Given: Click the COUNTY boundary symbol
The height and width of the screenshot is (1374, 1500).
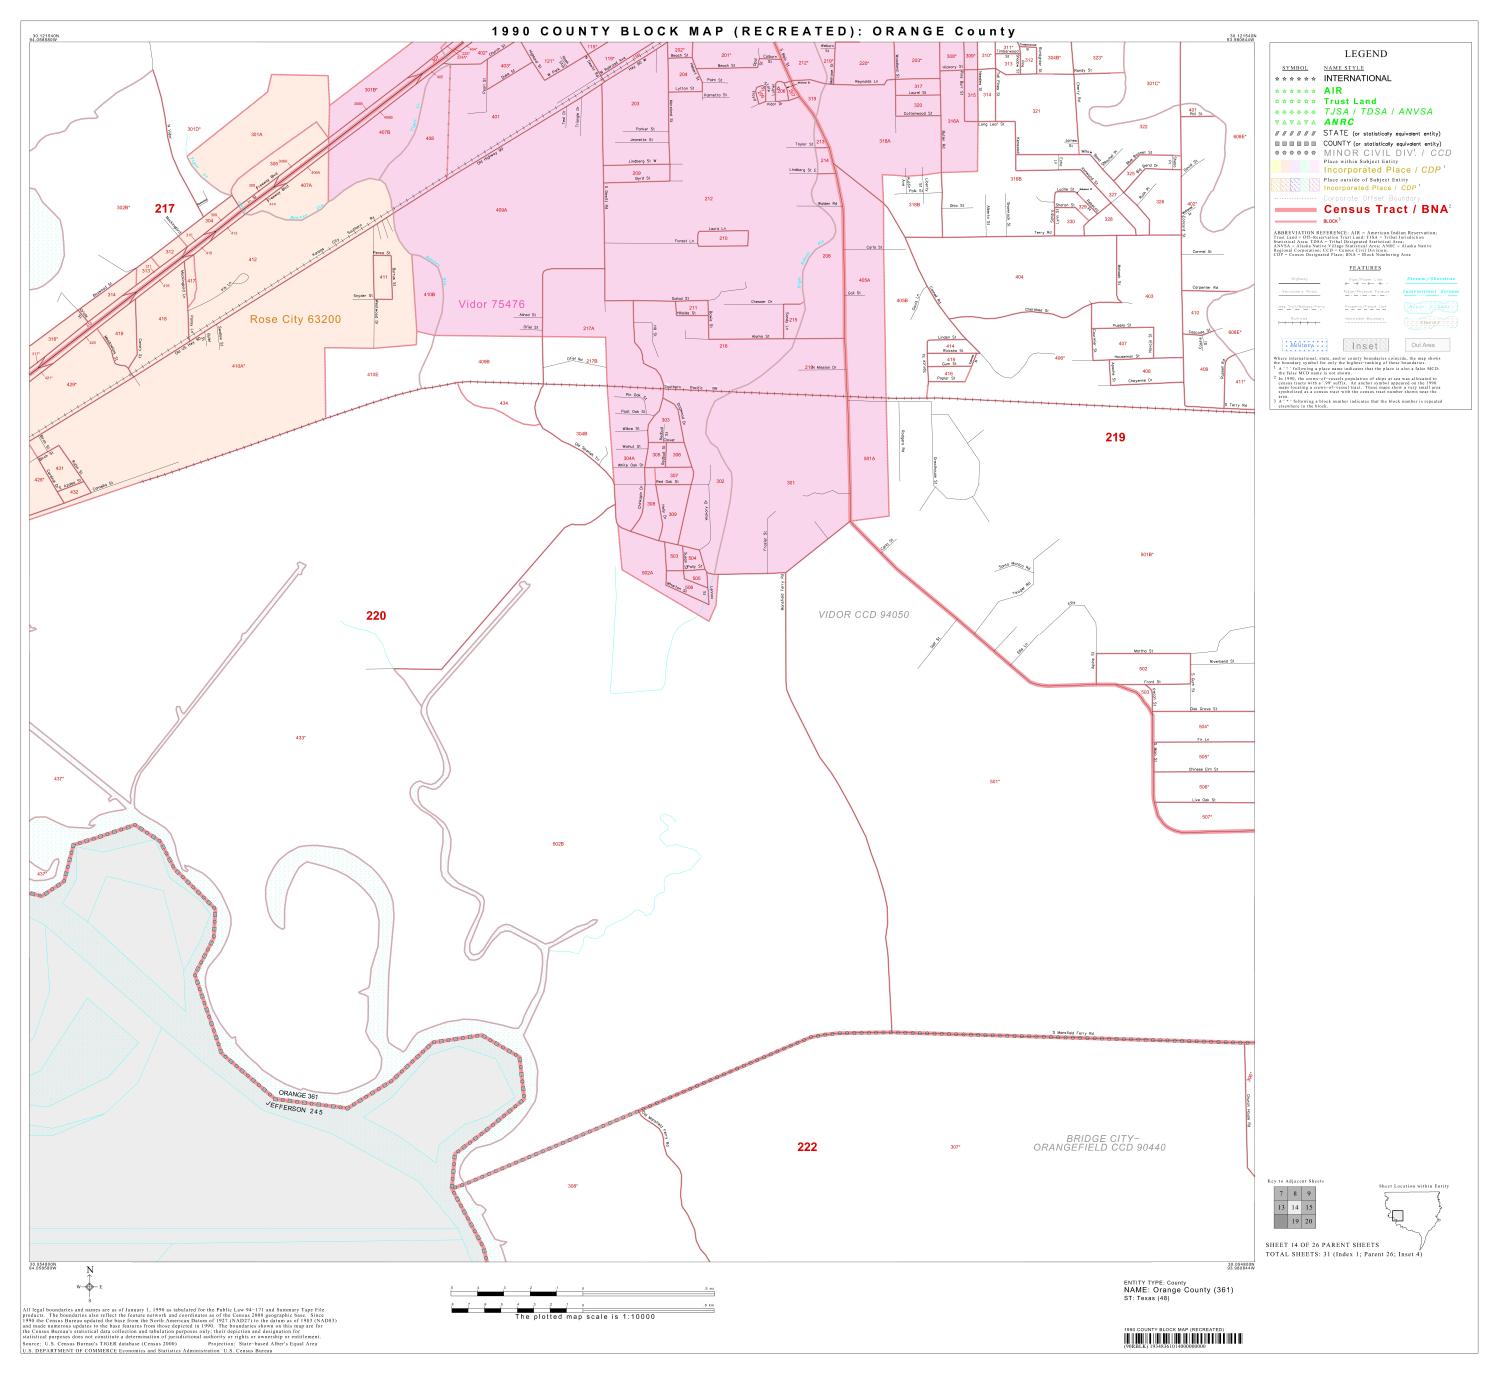Looking at the screenshot, I should click(1295, 143).
